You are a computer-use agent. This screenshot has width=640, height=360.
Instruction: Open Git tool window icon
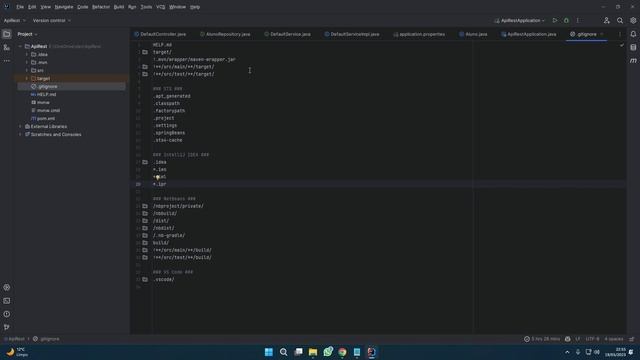tap(7, 327)
